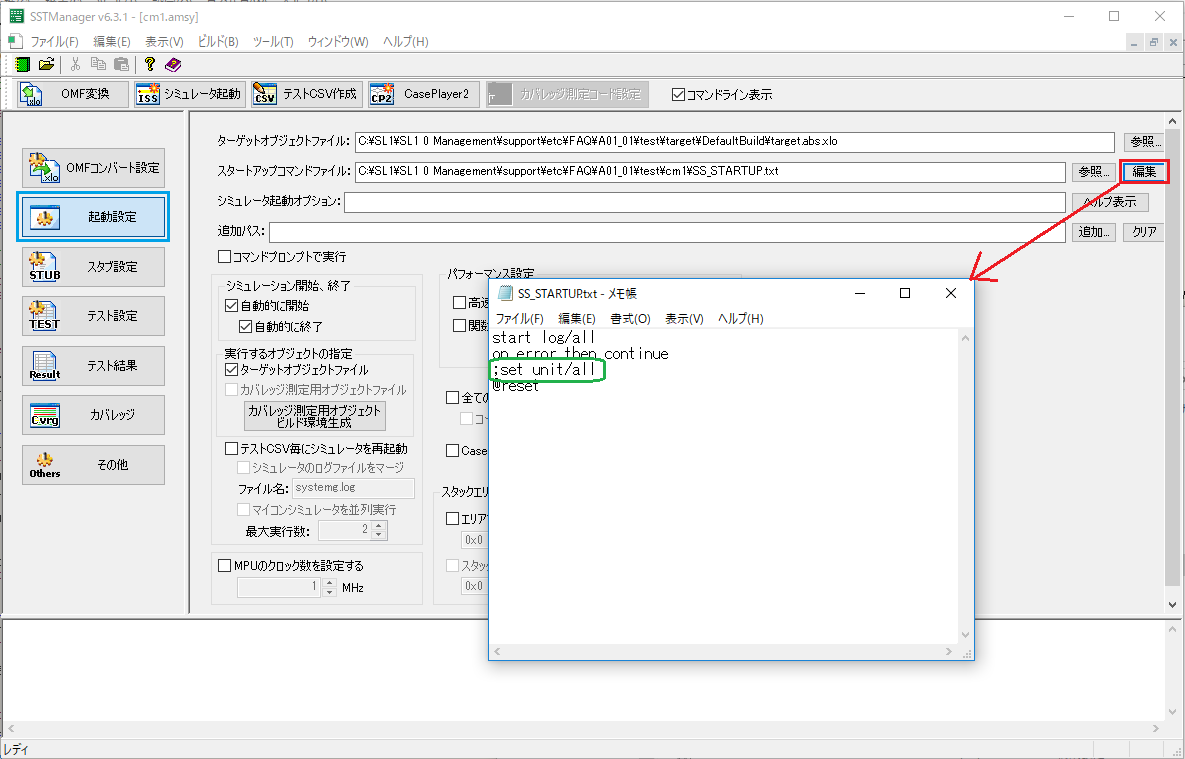Select スタブ設定 in left sidebar

94,267
